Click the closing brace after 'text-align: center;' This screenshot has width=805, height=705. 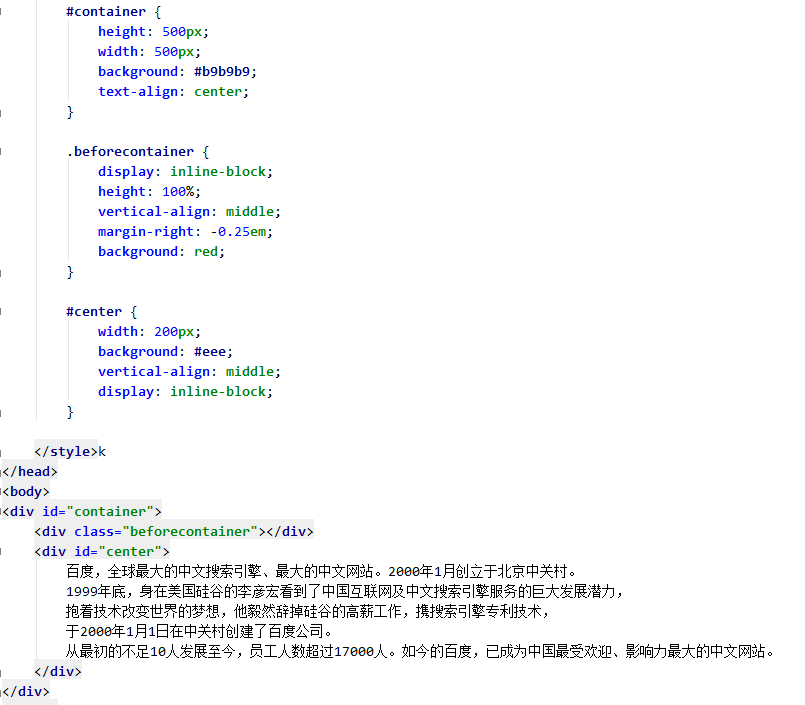[x=70, y=112]
